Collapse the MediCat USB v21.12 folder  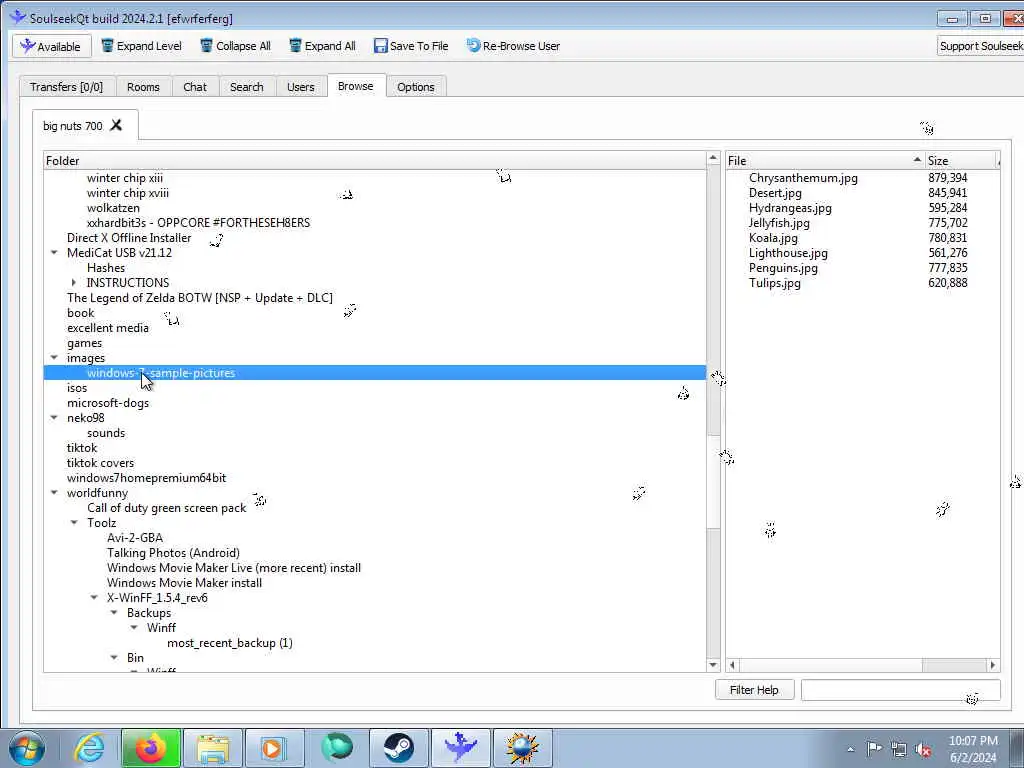pos(54,253)
